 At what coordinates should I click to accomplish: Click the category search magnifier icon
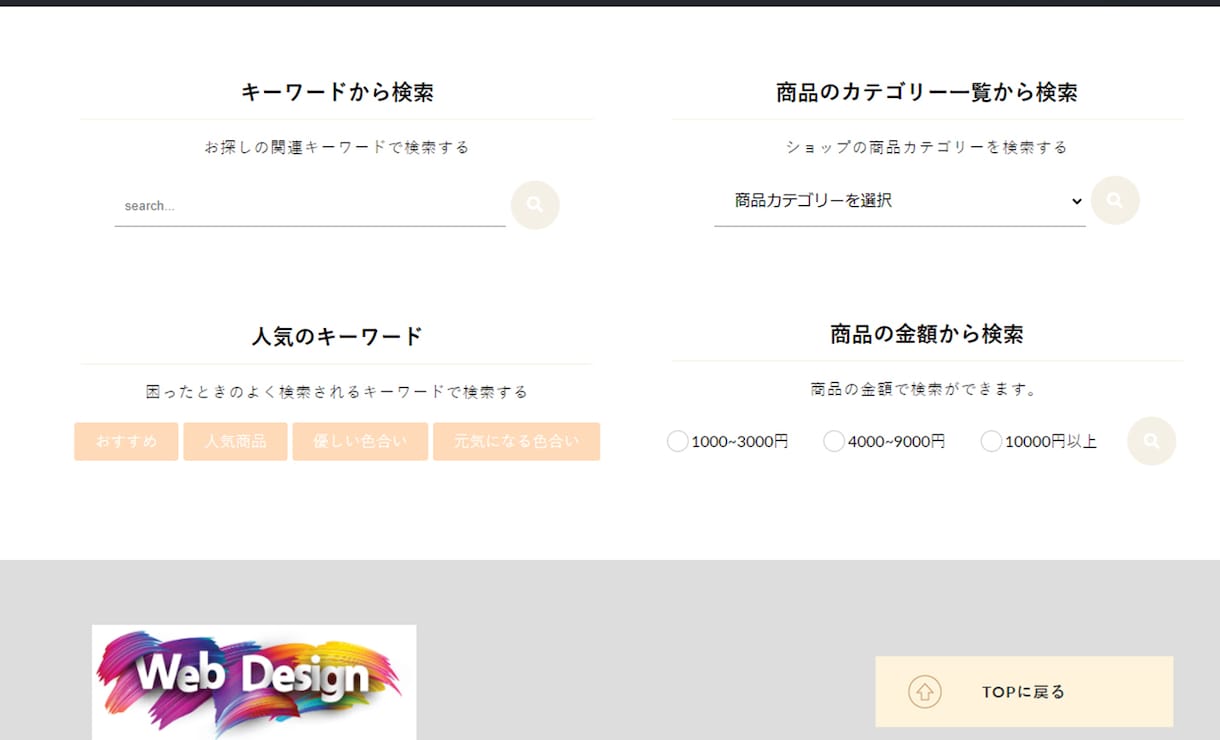point(1115,200)
